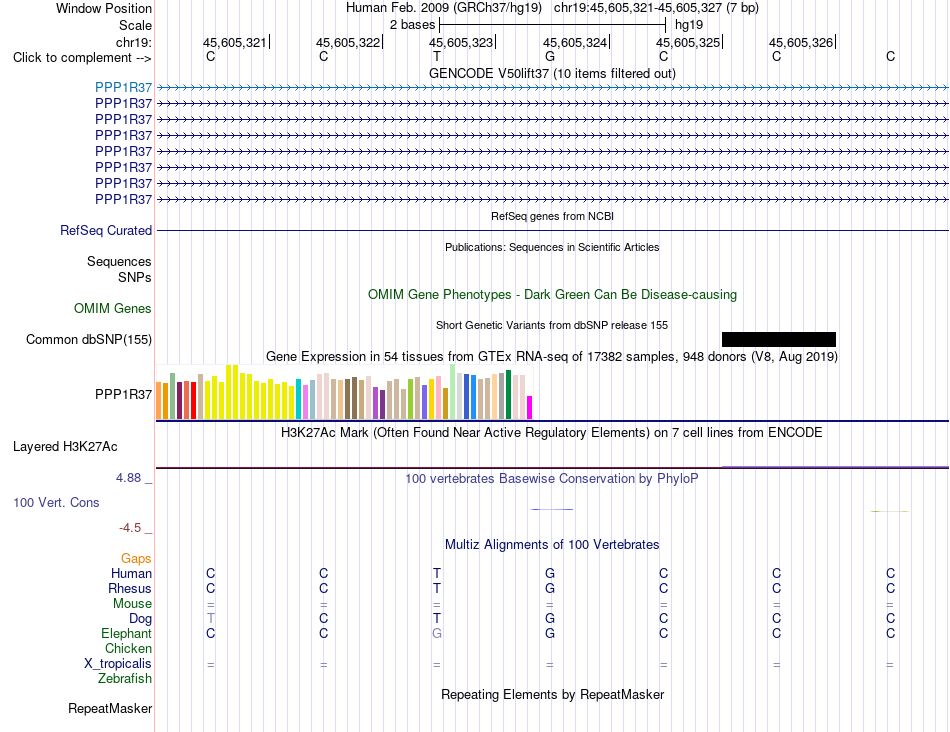Click the hg19 label beside scale bar
The image size is (950, 732).
[689, 25]
